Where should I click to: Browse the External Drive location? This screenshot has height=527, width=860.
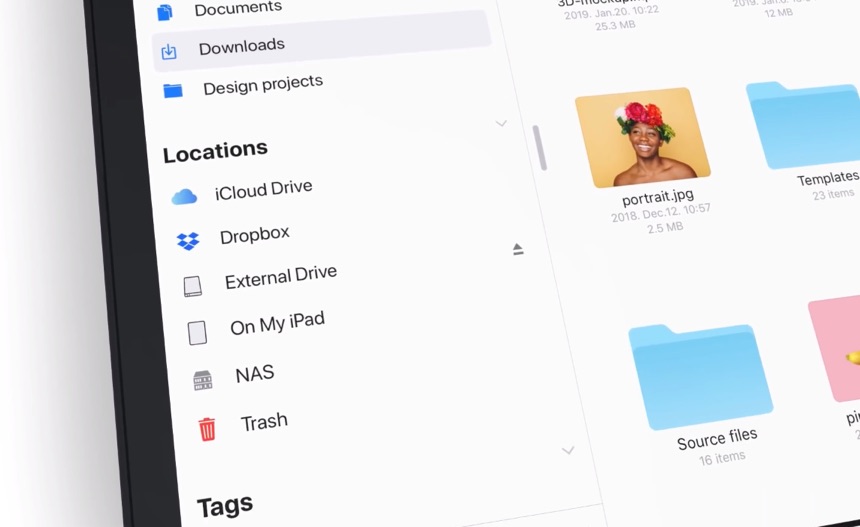point(280,277)
